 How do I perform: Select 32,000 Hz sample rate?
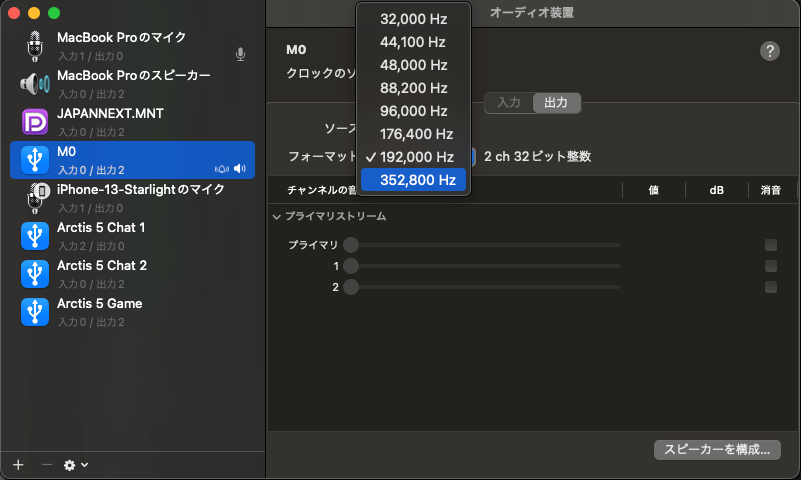[413, 19]
